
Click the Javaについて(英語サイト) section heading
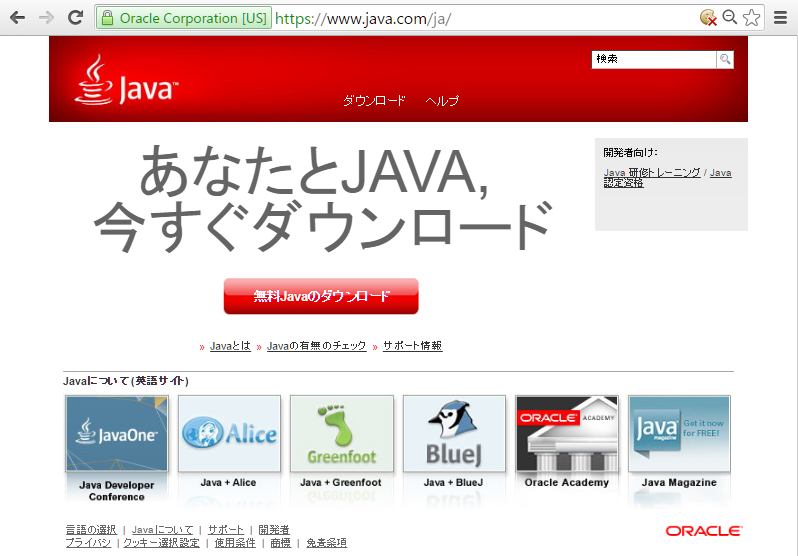point(126,381)
